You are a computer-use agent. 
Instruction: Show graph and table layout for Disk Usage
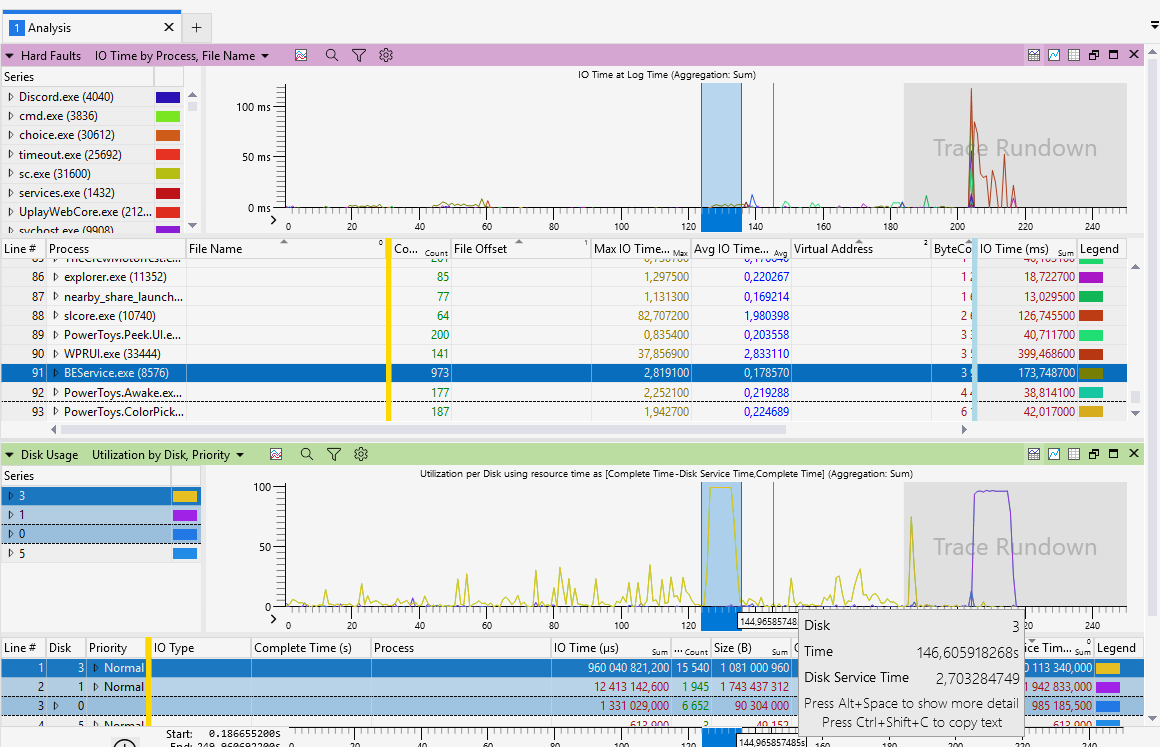(1034, 453)
